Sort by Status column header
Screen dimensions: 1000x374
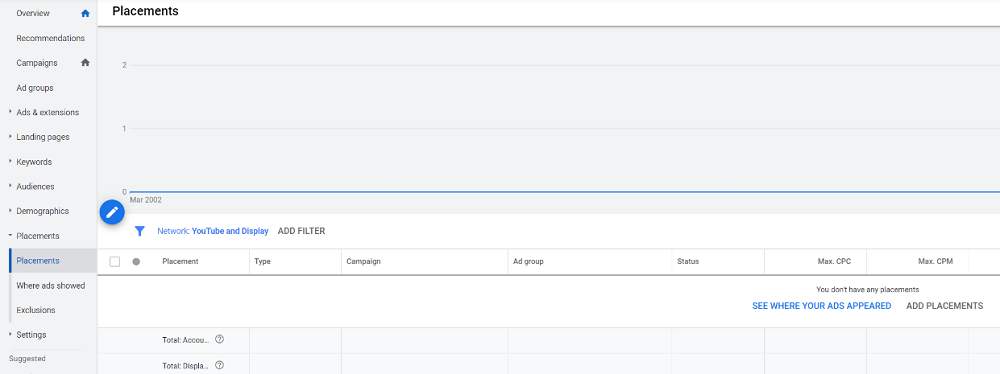tap(688, 262)
